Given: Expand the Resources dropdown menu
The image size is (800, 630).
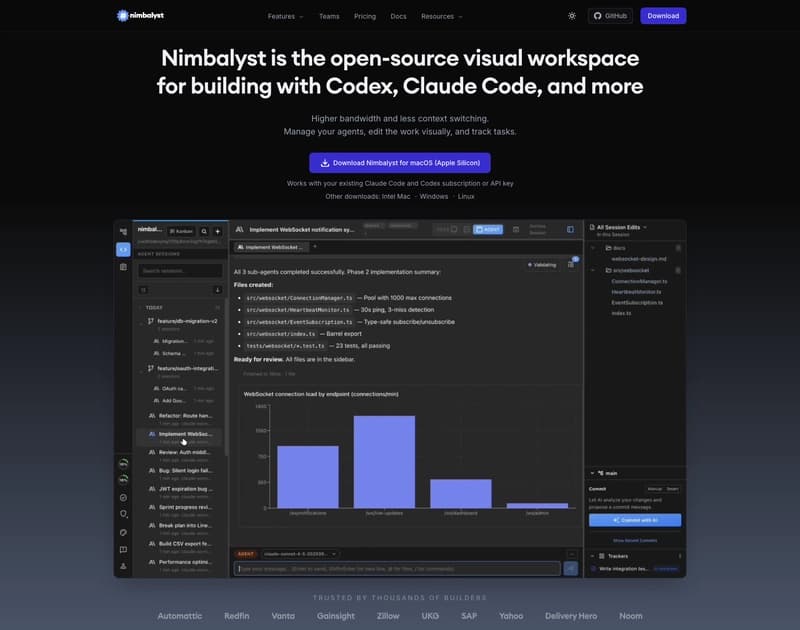Looking at the screenshot, I should click(x=442, y=16).
